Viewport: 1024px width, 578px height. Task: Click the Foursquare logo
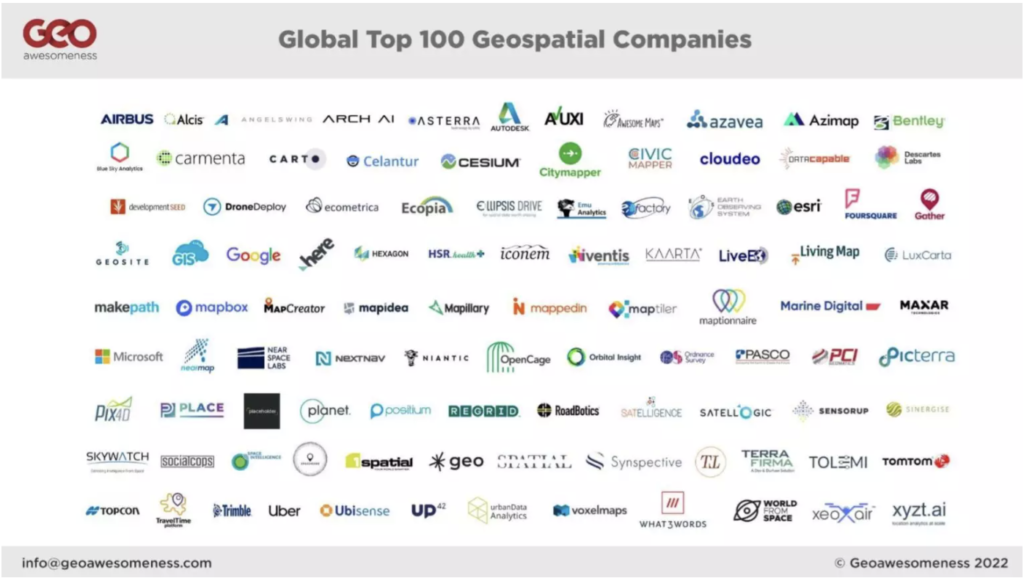pyautogui.click(x=871, y=204)
